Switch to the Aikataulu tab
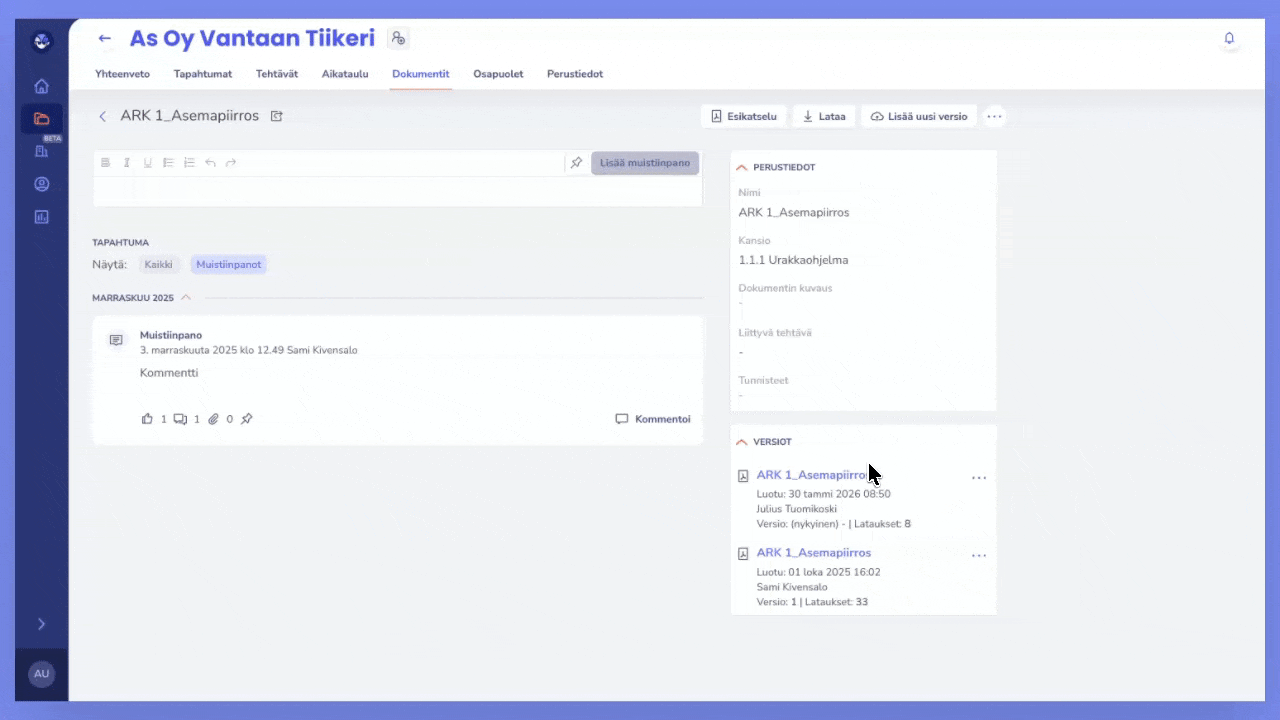The height and width of the screenshot is (720, 1280). (x=345, y=74)
